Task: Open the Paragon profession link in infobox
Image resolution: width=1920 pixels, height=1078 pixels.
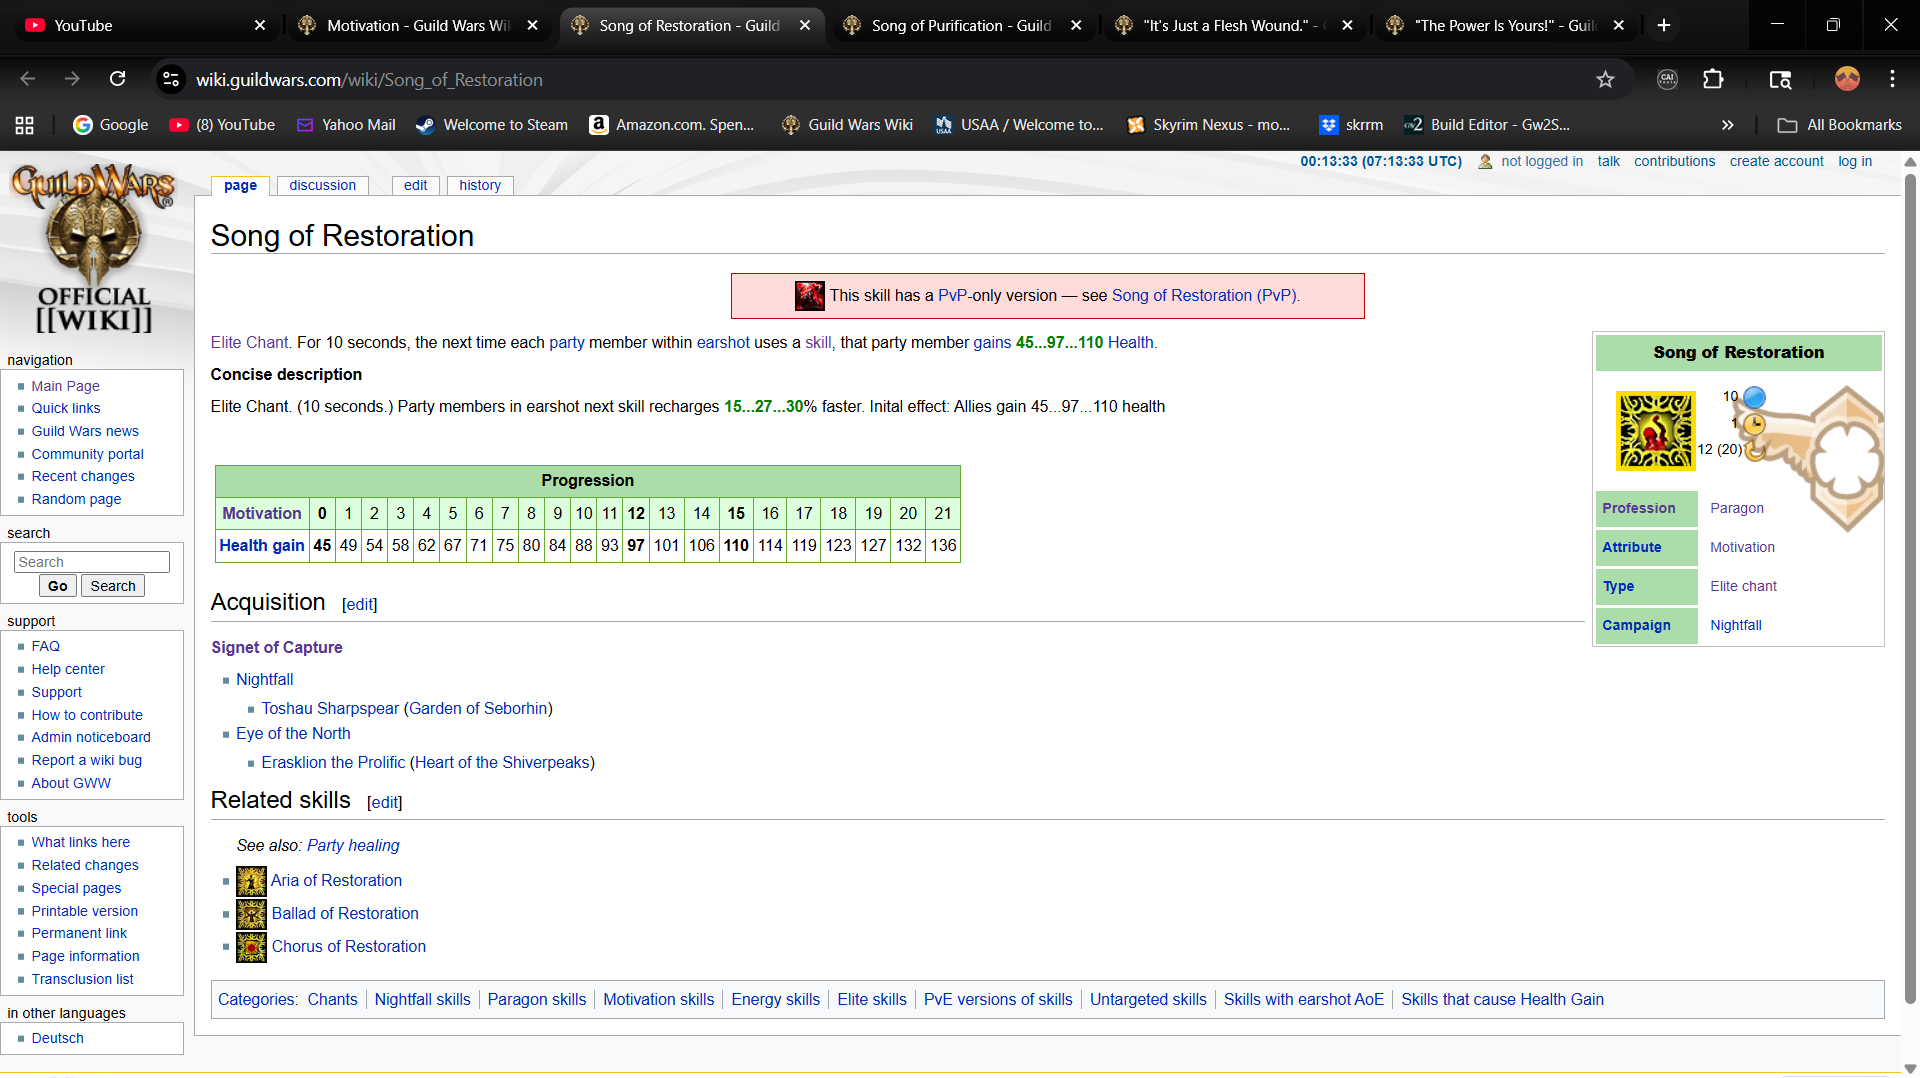Action: click(x=1737, y=508)
